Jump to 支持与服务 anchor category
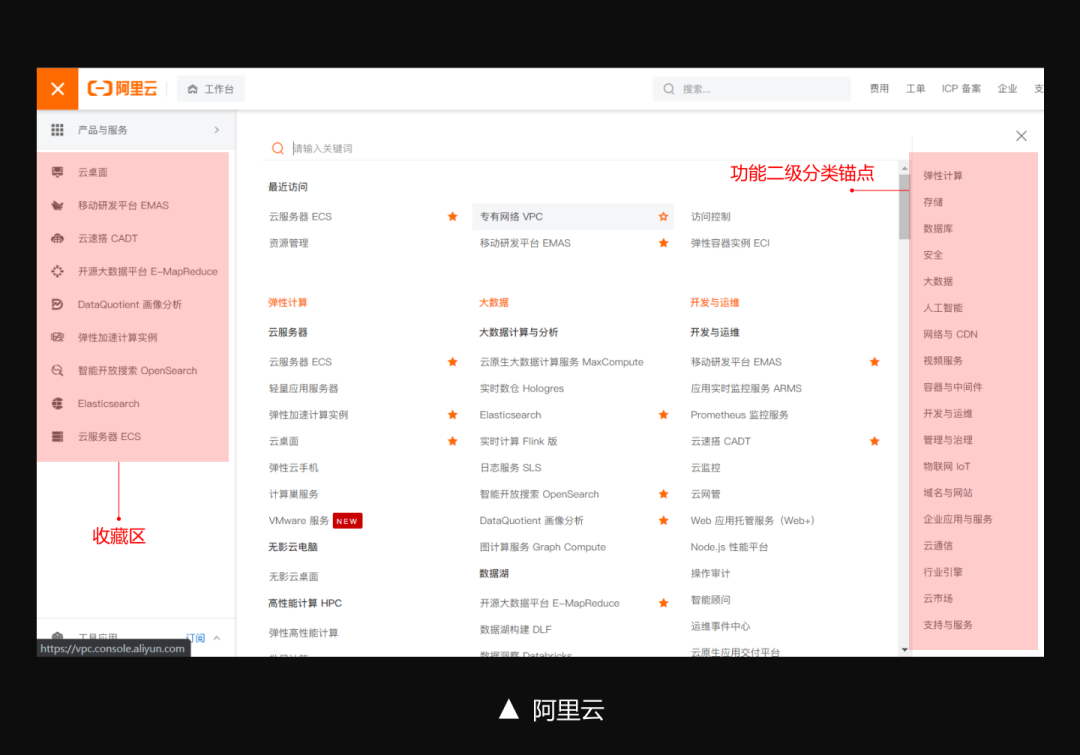The height and width of the screenshot is (755, 1080). pos(948,625)
